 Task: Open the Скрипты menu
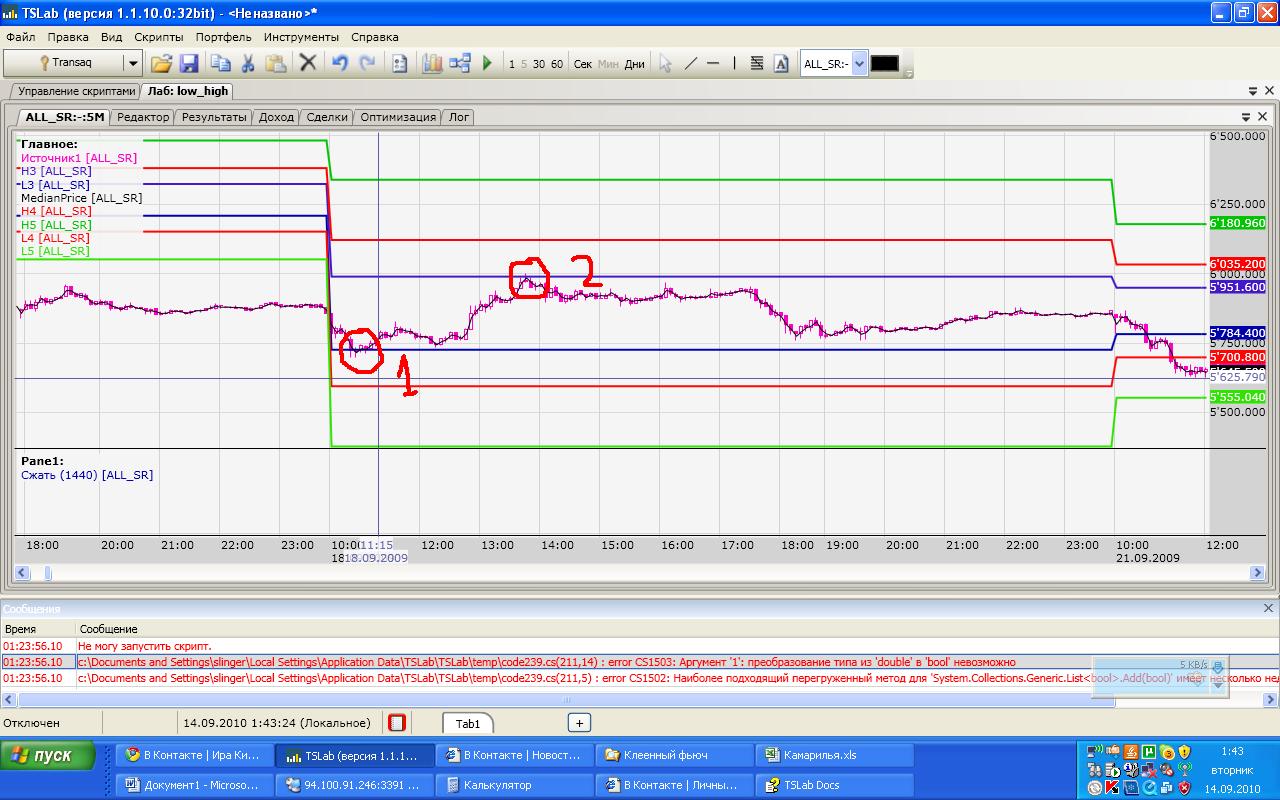(x=158, y=37)
